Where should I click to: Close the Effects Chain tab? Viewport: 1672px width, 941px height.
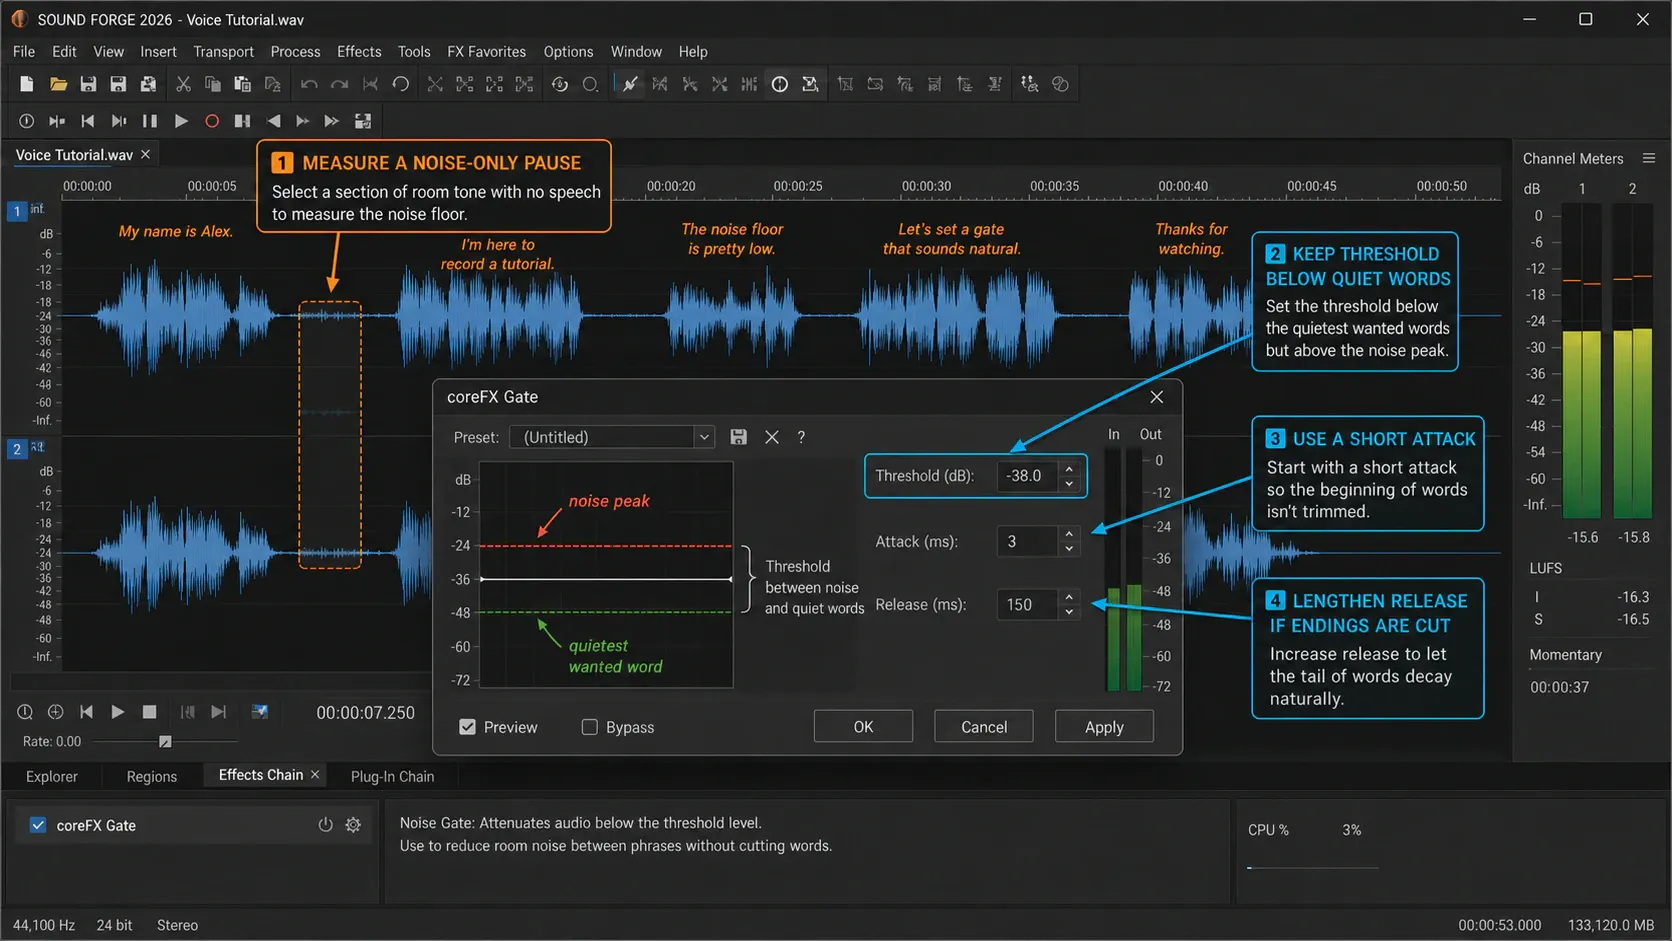[315, 775]
